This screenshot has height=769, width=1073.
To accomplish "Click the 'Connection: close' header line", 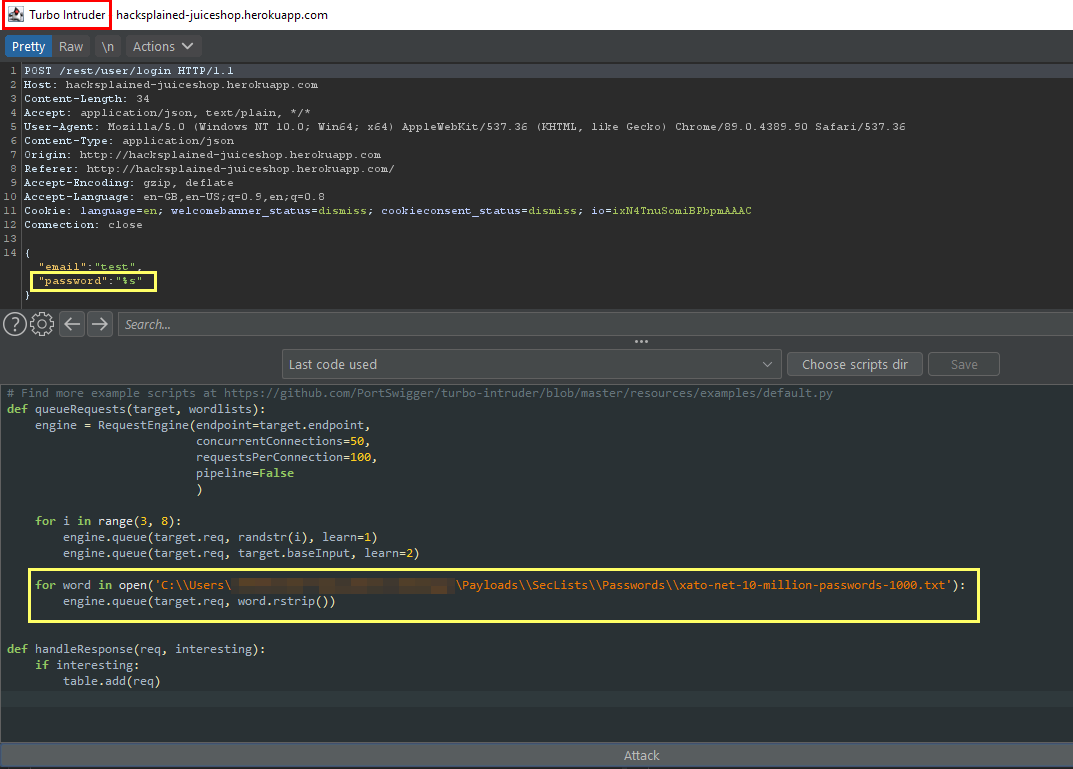I will coord(83,225).
